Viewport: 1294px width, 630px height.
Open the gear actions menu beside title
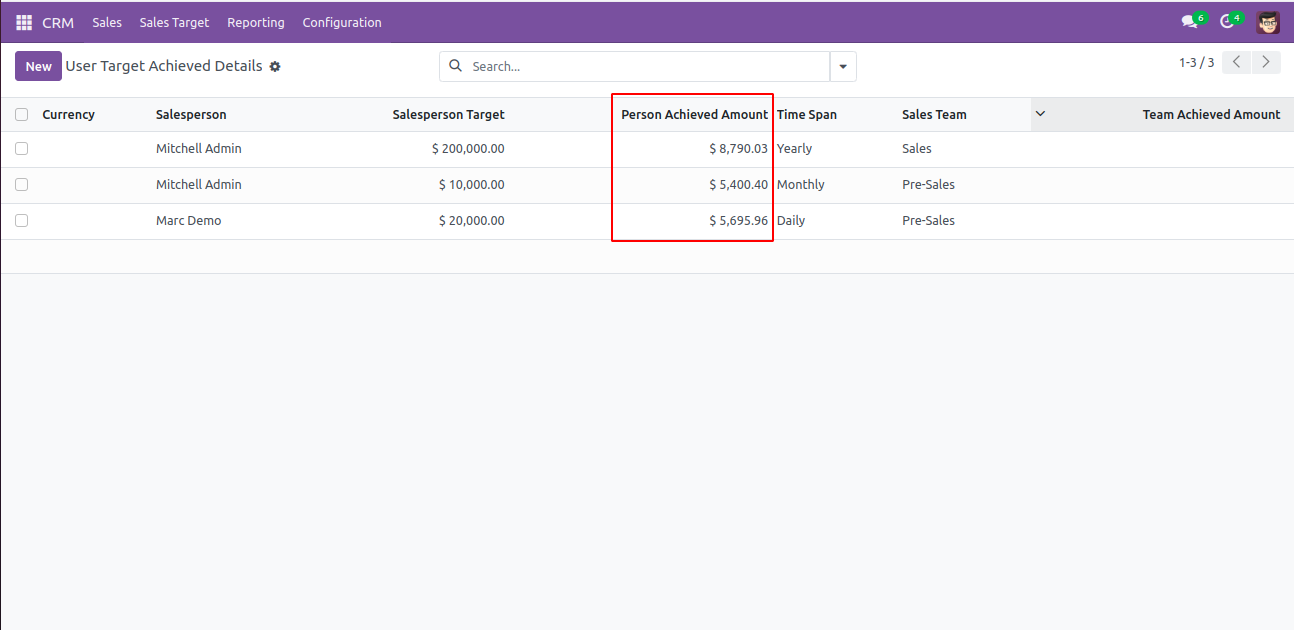[x=275, y=67]
